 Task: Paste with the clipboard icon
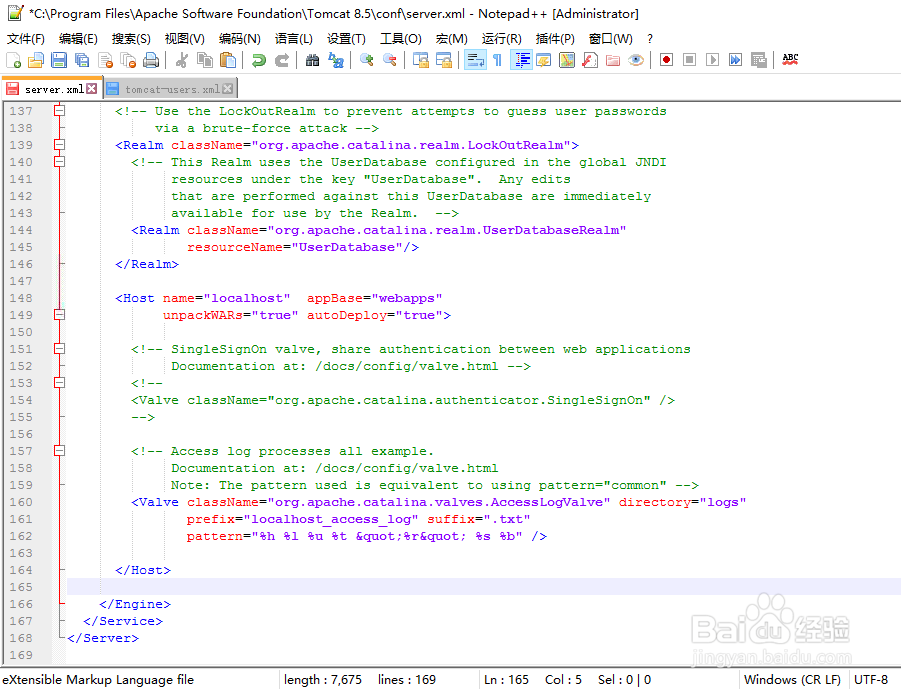click(228, 60)
